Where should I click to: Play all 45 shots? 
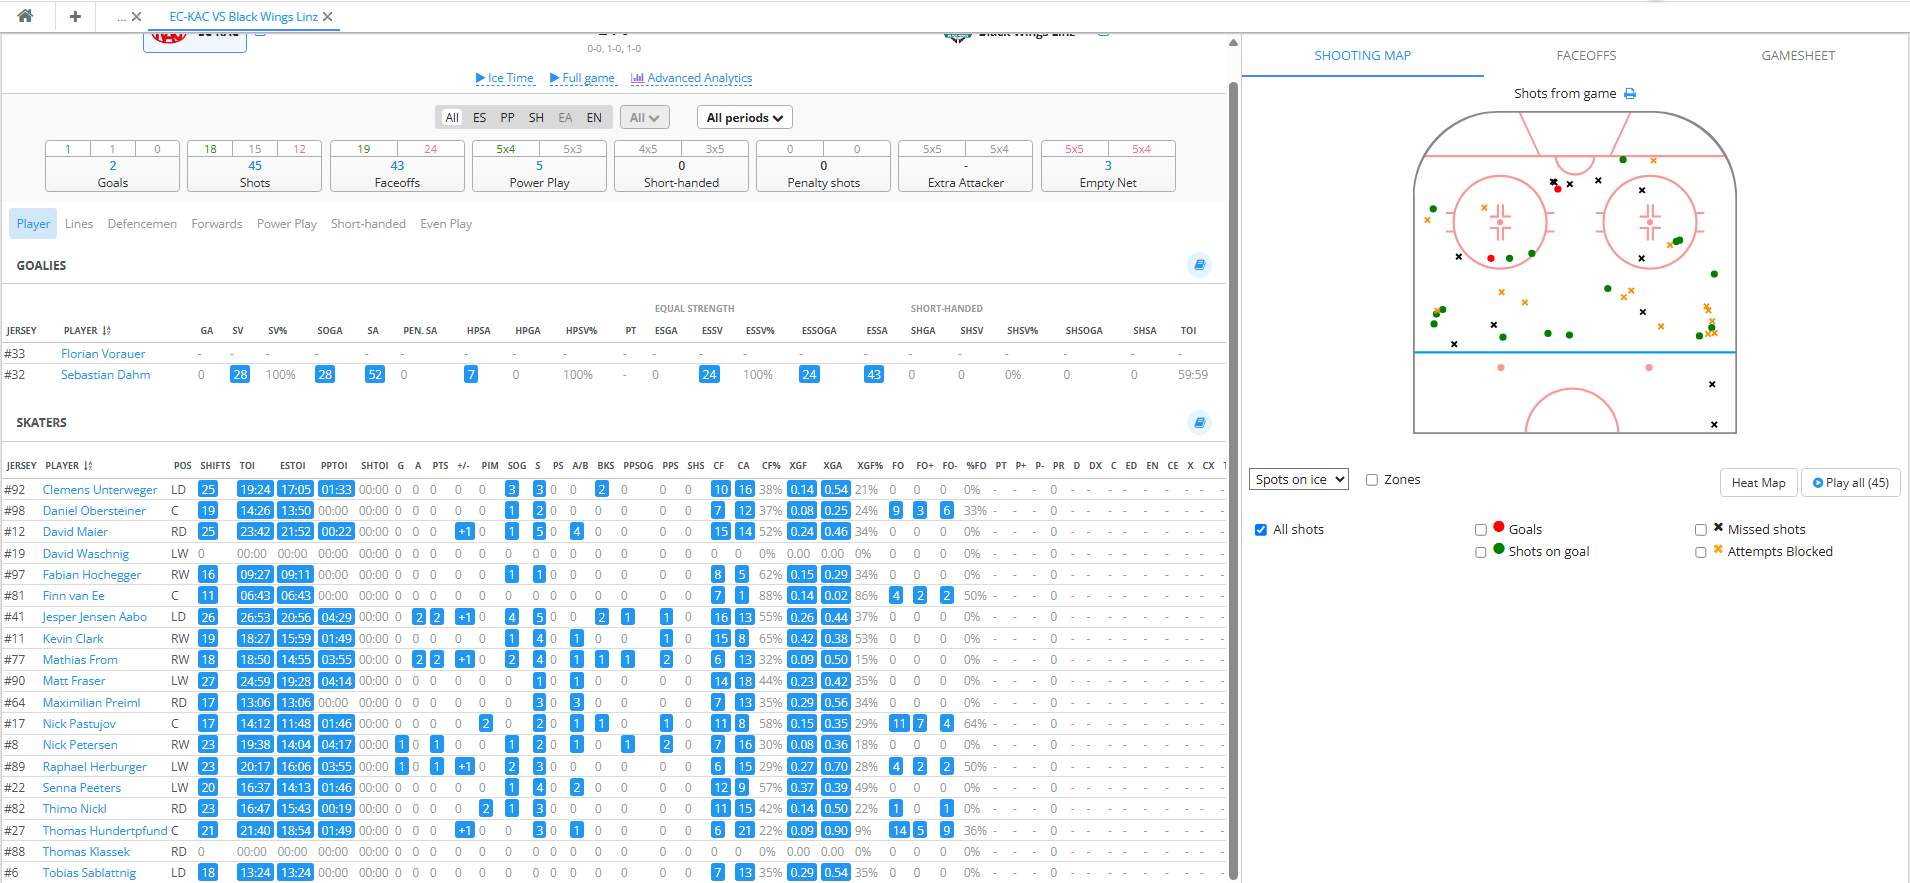pos(1850,483)
